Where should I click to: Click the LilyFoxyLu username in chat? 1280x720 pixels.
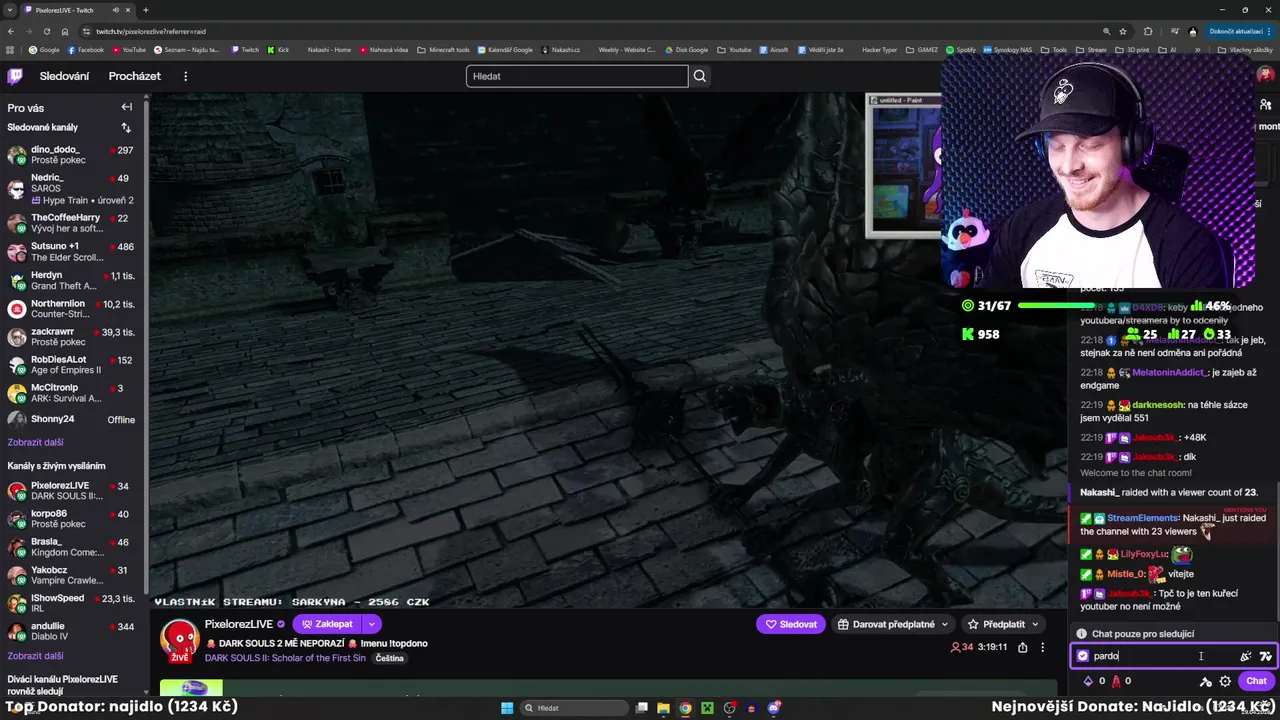[1144, 554]
